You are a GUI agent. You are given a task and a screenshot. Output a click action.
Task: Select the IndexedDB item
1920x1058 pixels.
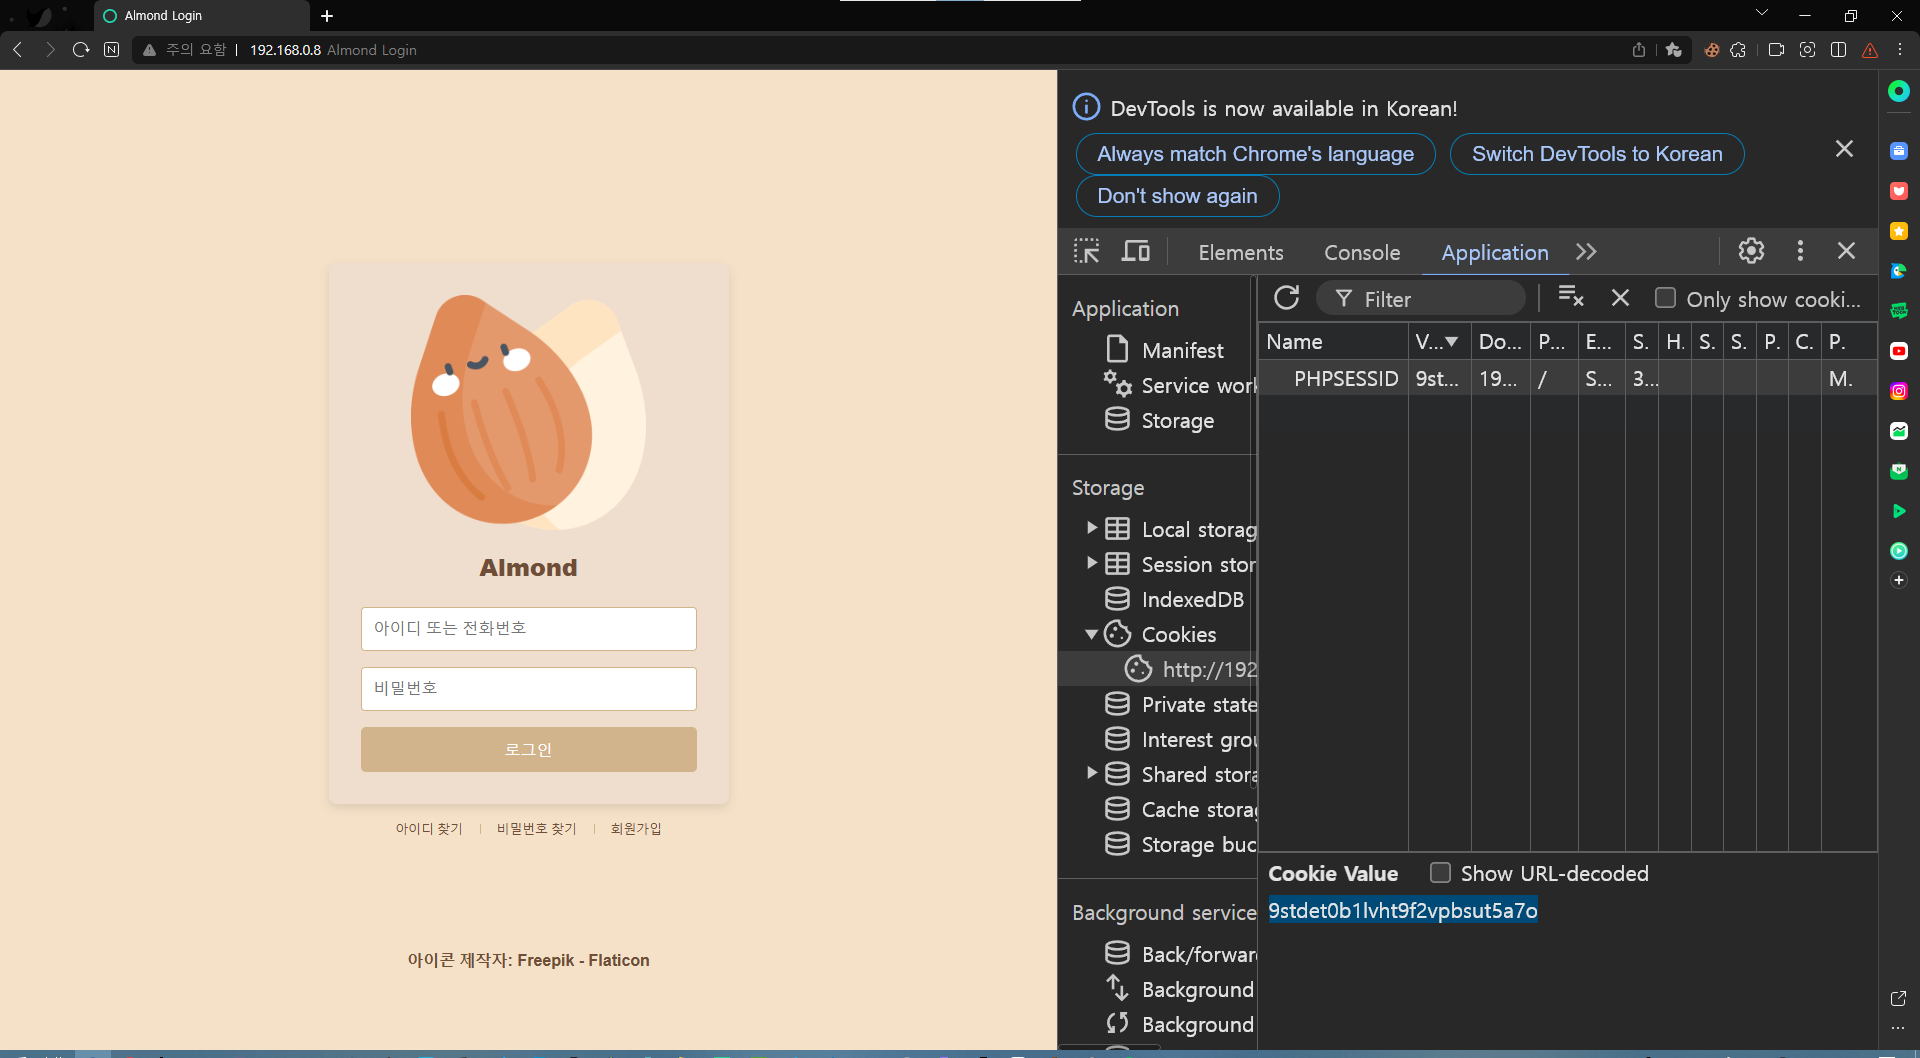coord(1174,599)
